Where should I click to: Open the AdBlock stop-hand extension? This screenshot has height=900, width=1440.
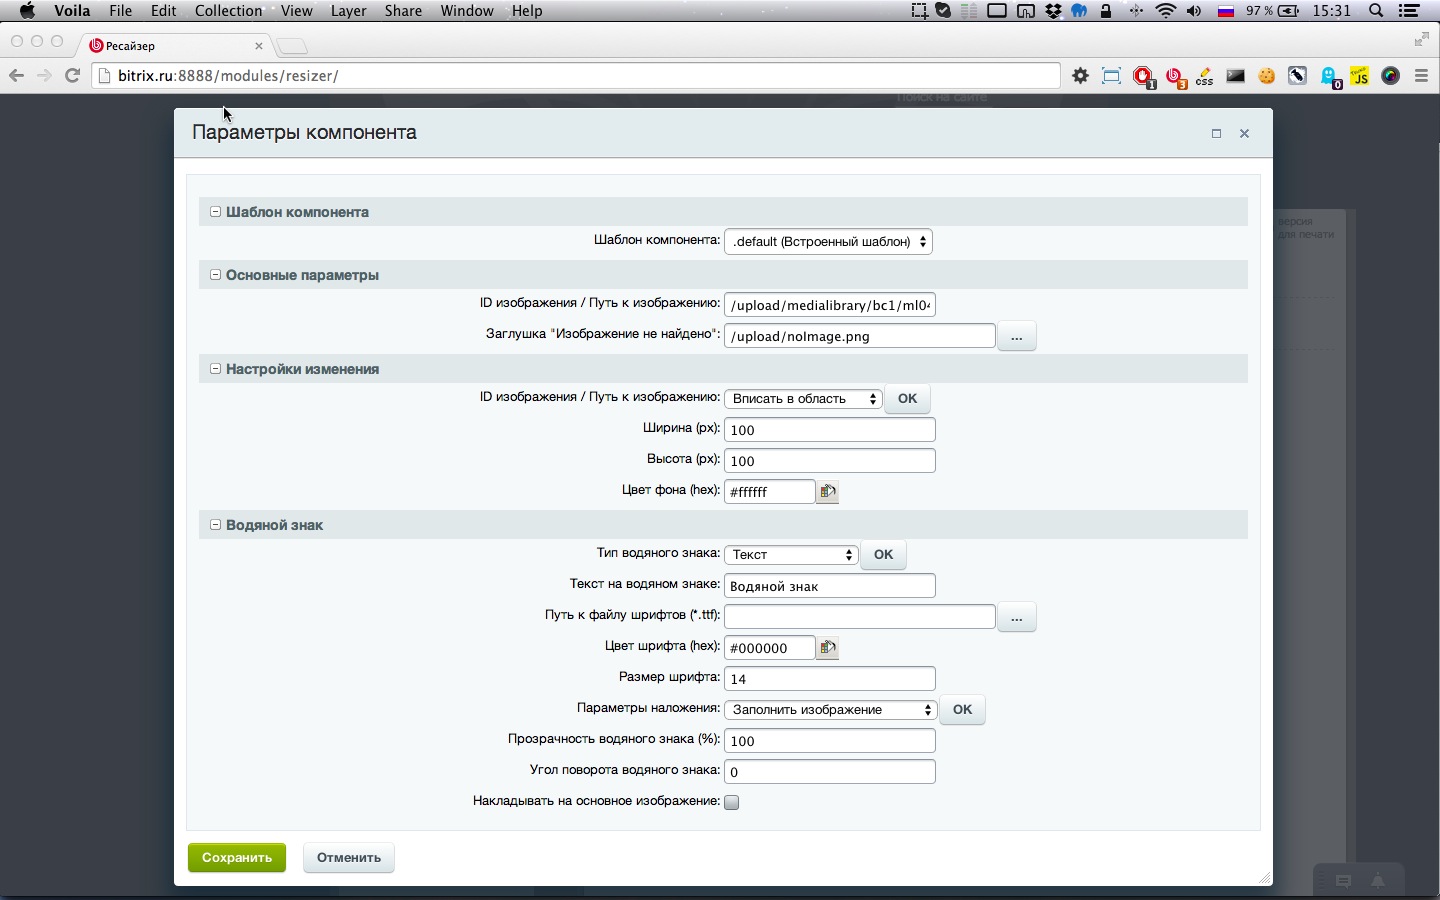click(1144, 77)
